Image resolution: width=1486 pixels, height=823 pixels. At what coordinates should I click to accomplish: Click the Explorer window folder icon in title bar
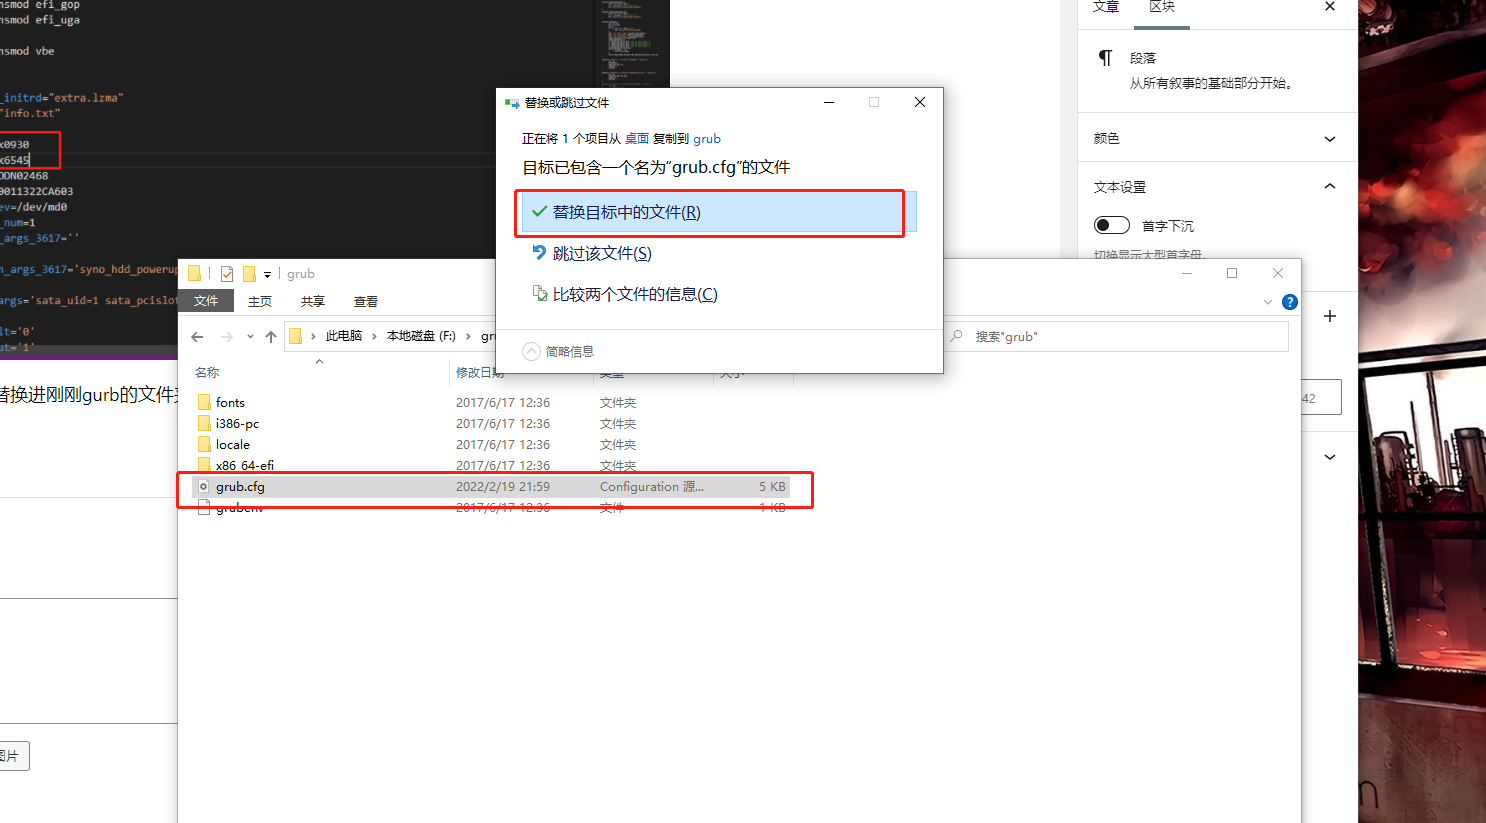coord(195,273)
